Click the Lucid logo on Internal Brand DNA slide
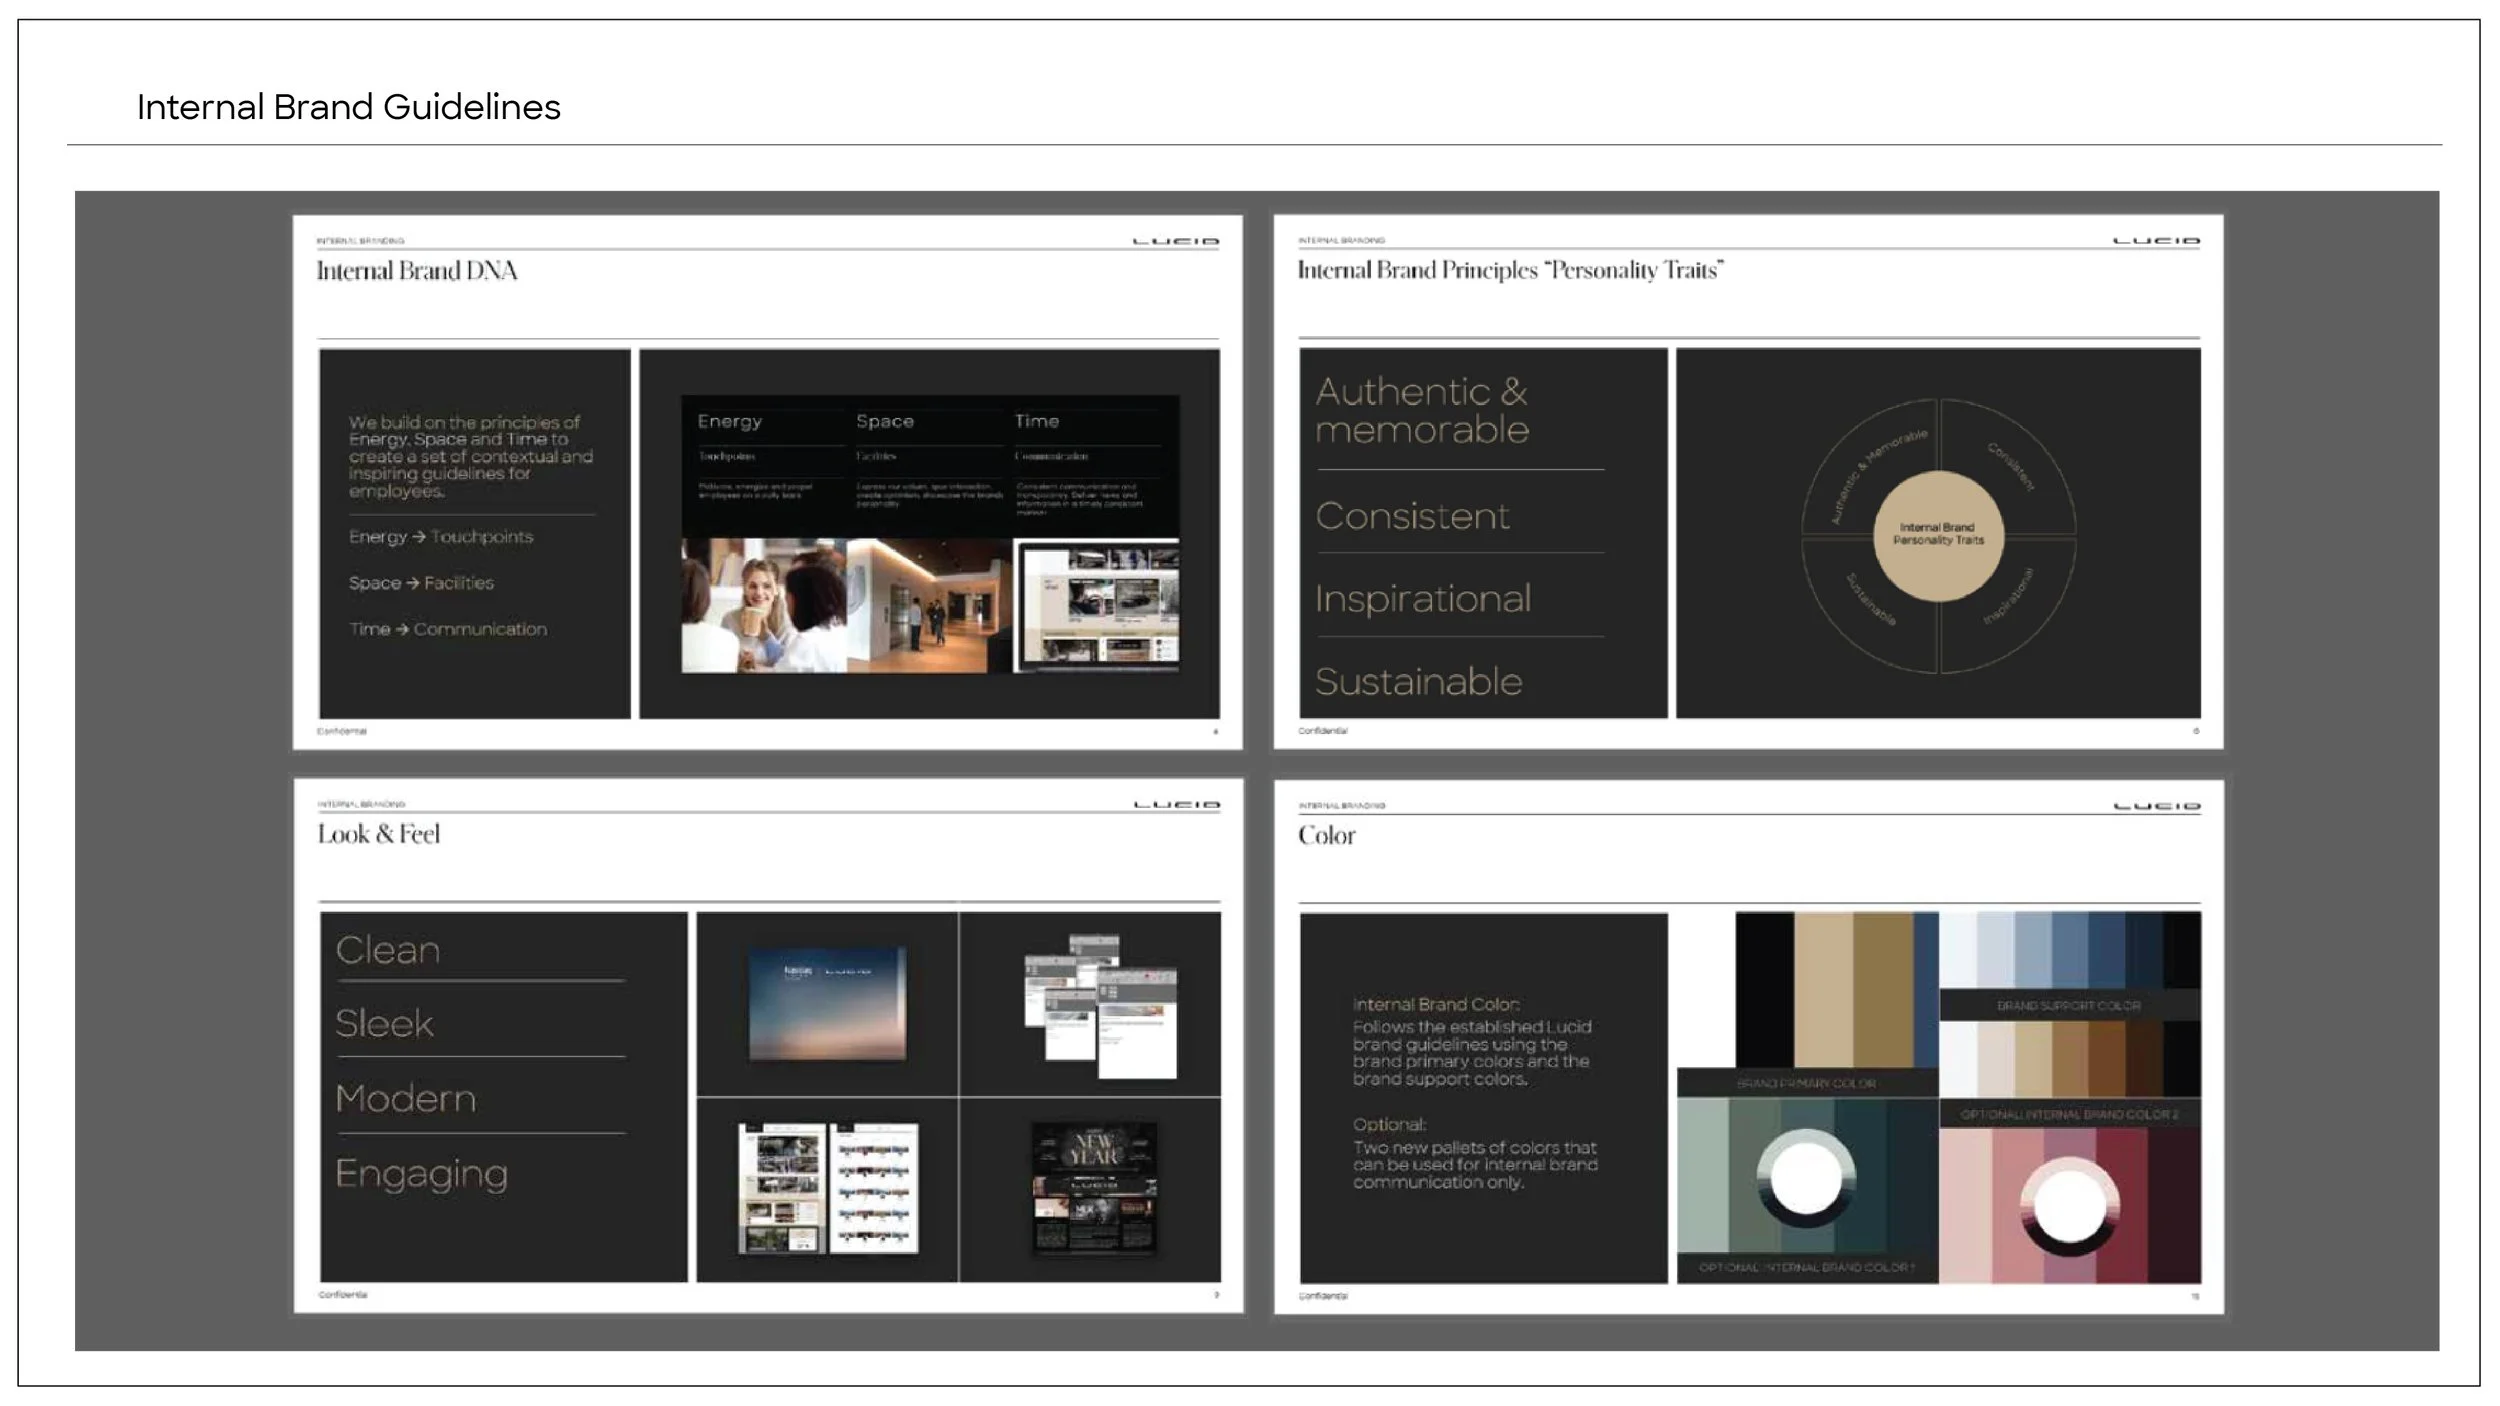 coord(1175,241)
